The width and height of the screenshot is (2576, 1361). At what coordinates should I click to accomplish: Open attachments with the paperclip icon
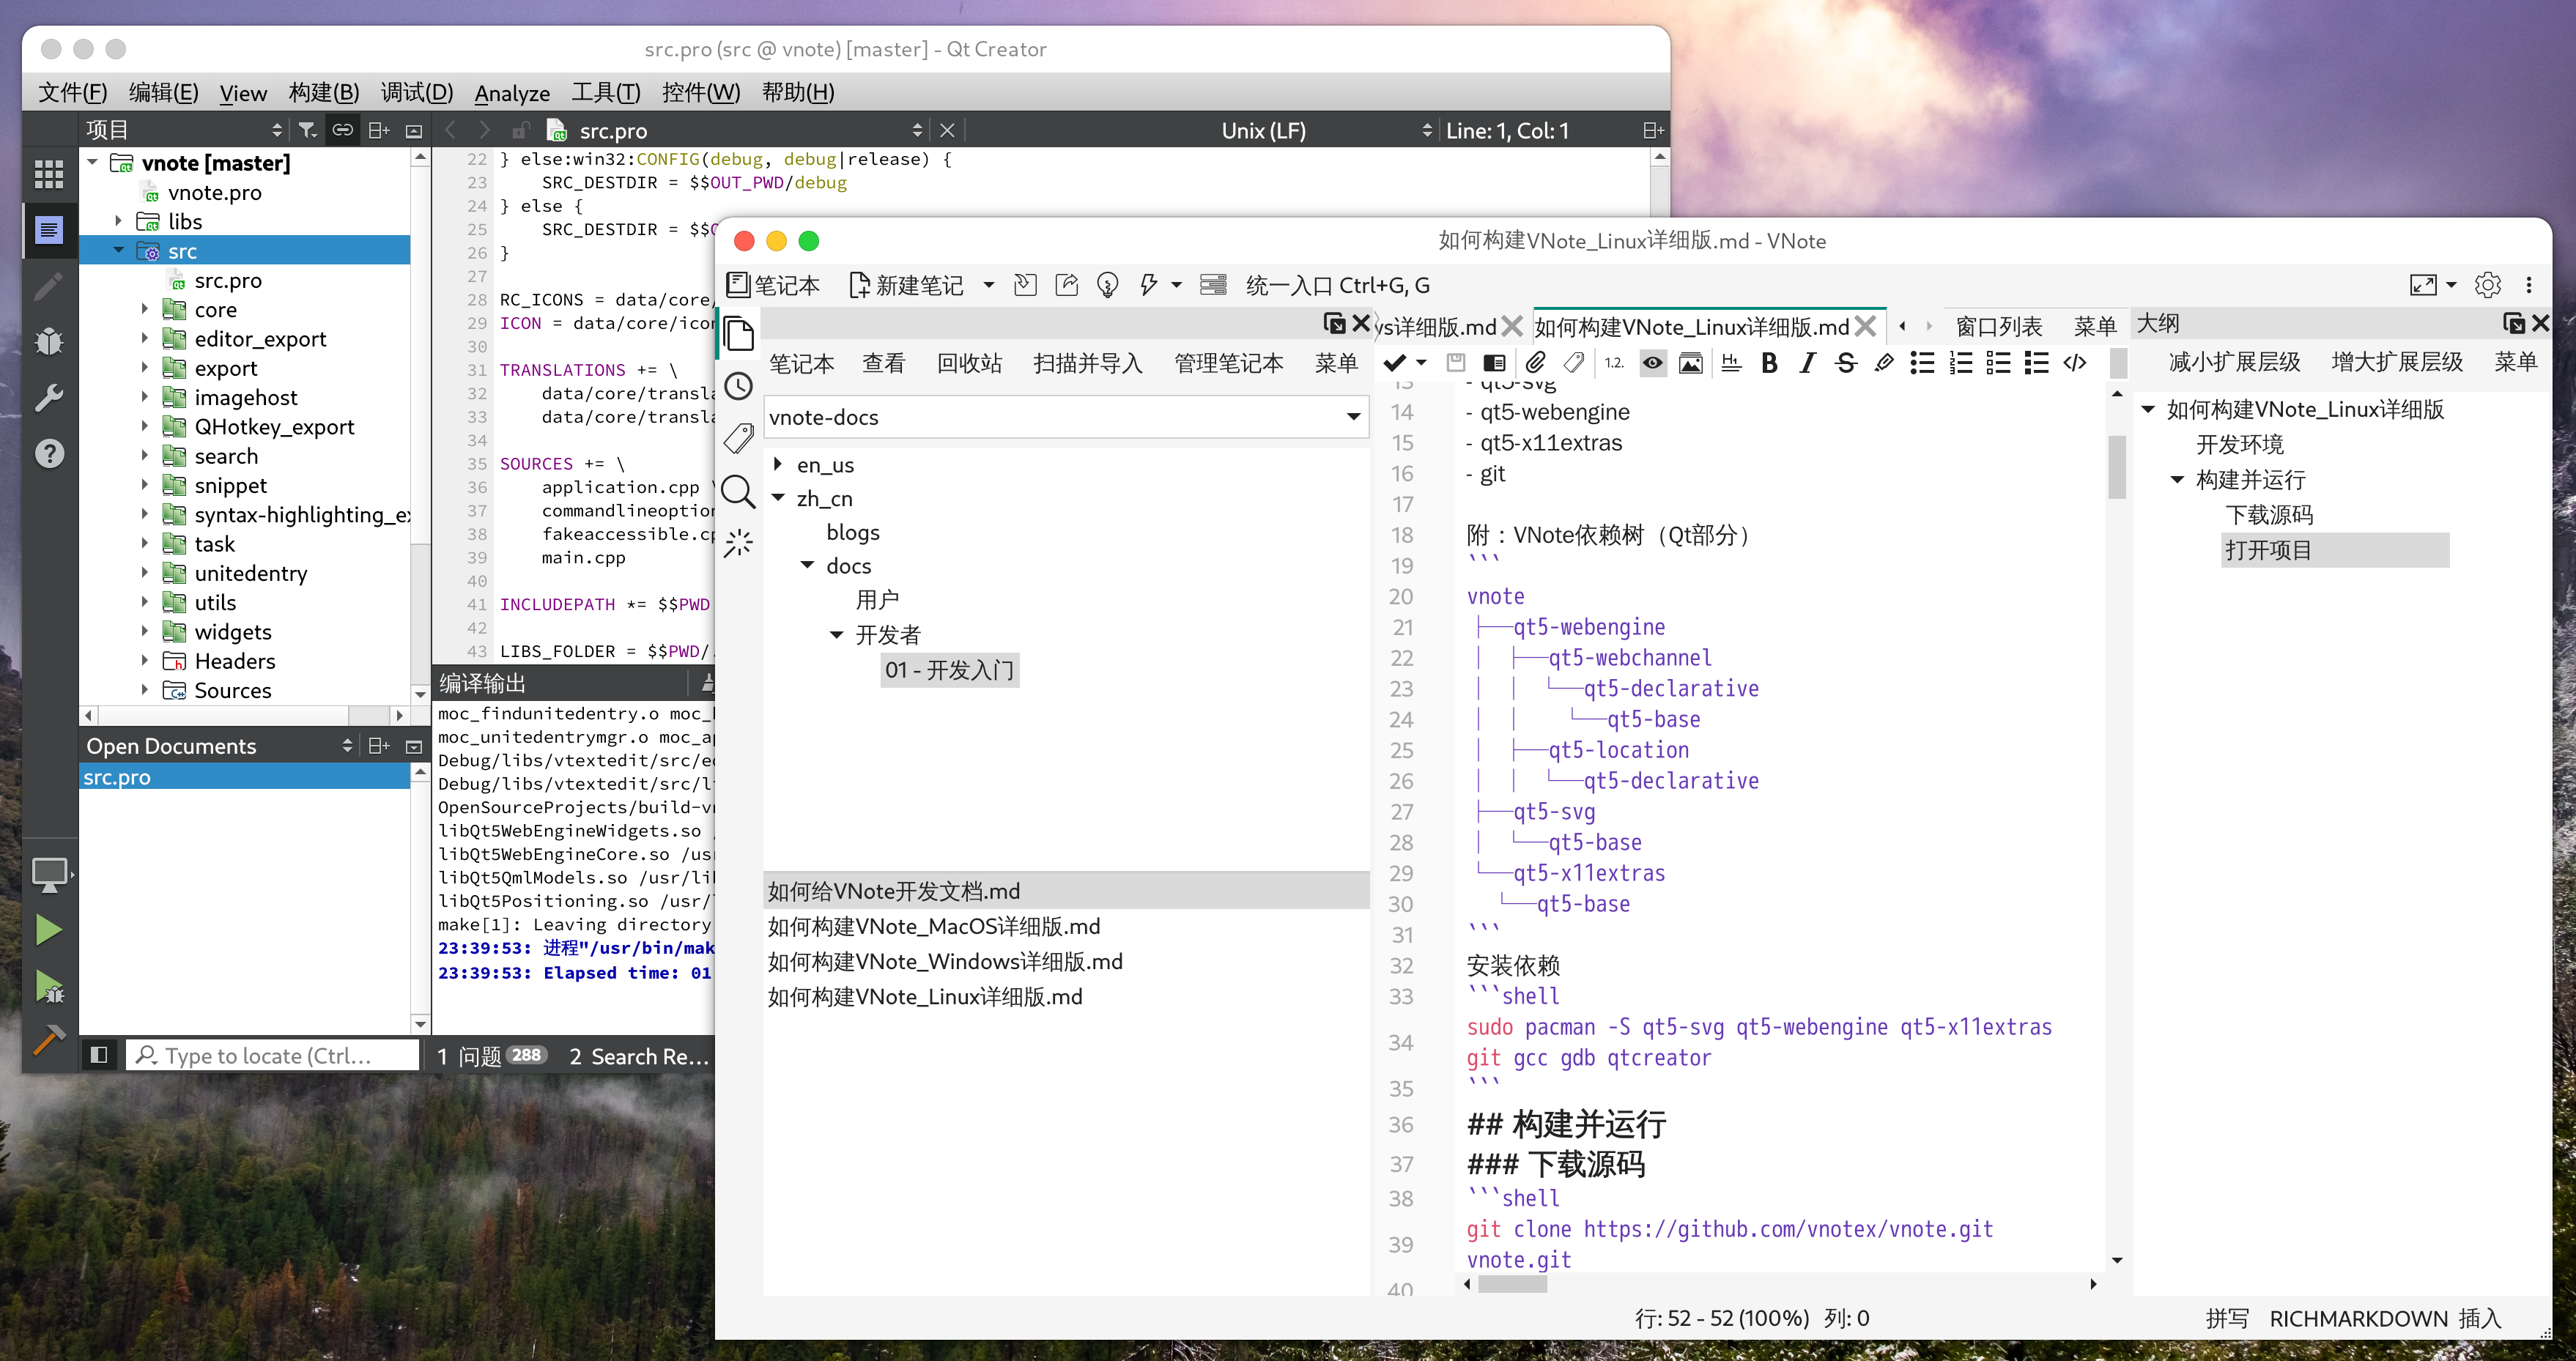[1536, 363]
